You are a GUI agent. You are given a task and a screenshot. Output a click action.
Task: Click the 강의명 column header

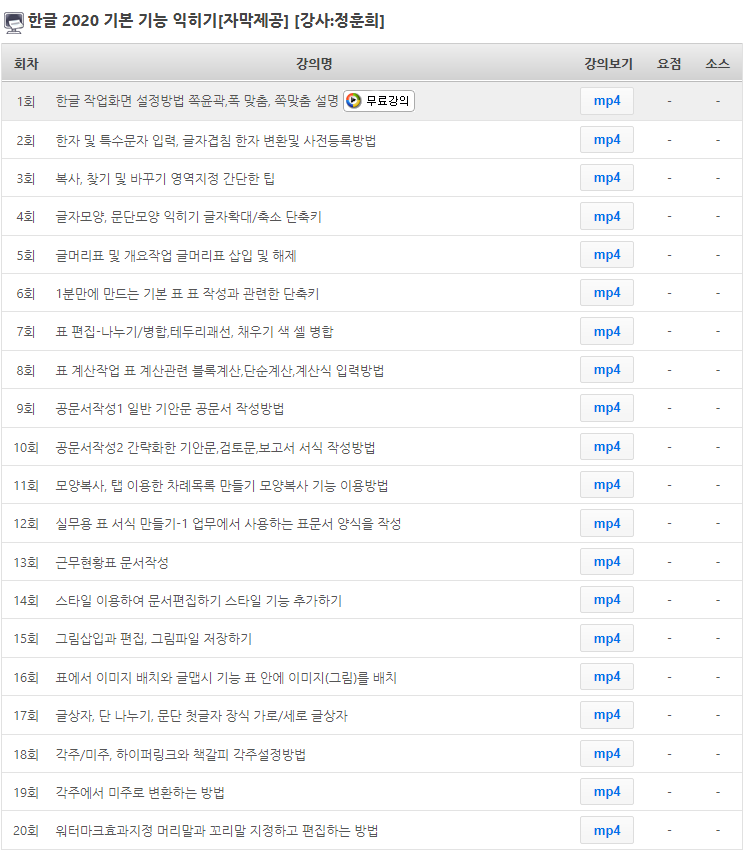point(314,64)
